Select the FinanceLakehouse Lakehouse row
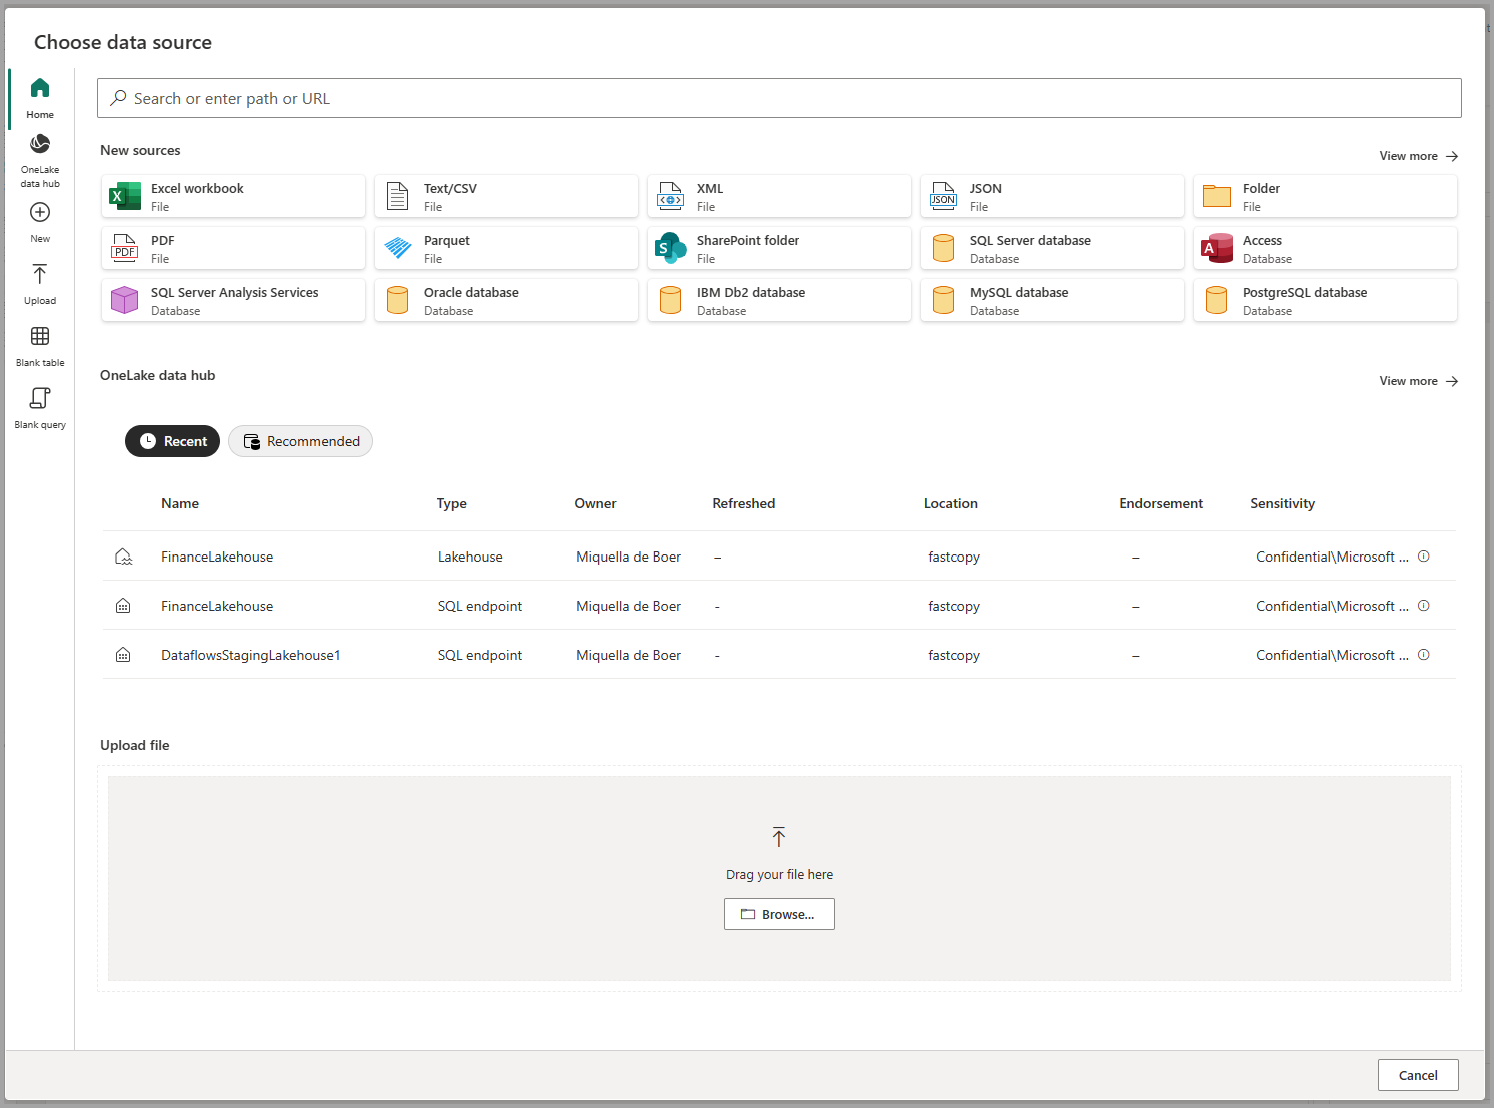The width and height of the screenshot is (1494, 1108). click(x=217, y=557)
